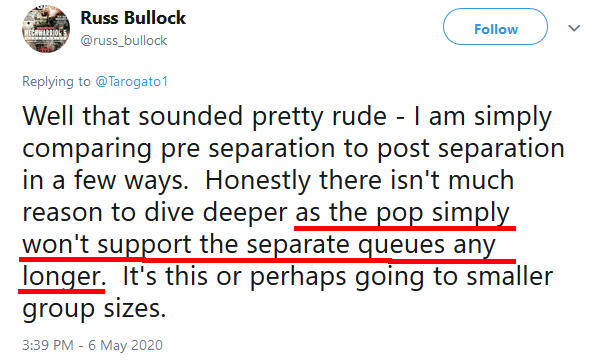Click 'in a few ways.' in the tweet

pos(105,181)
